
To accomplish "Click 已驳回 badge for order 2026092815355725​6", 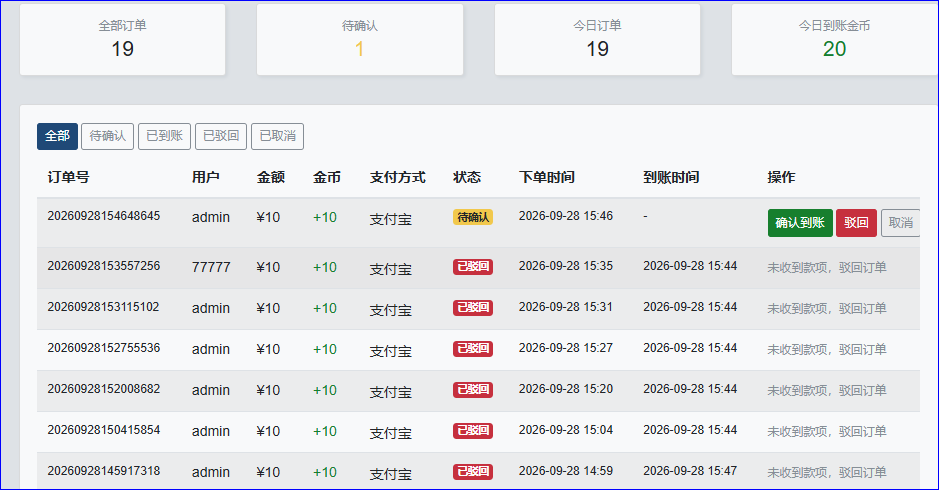I will [473, 267].
